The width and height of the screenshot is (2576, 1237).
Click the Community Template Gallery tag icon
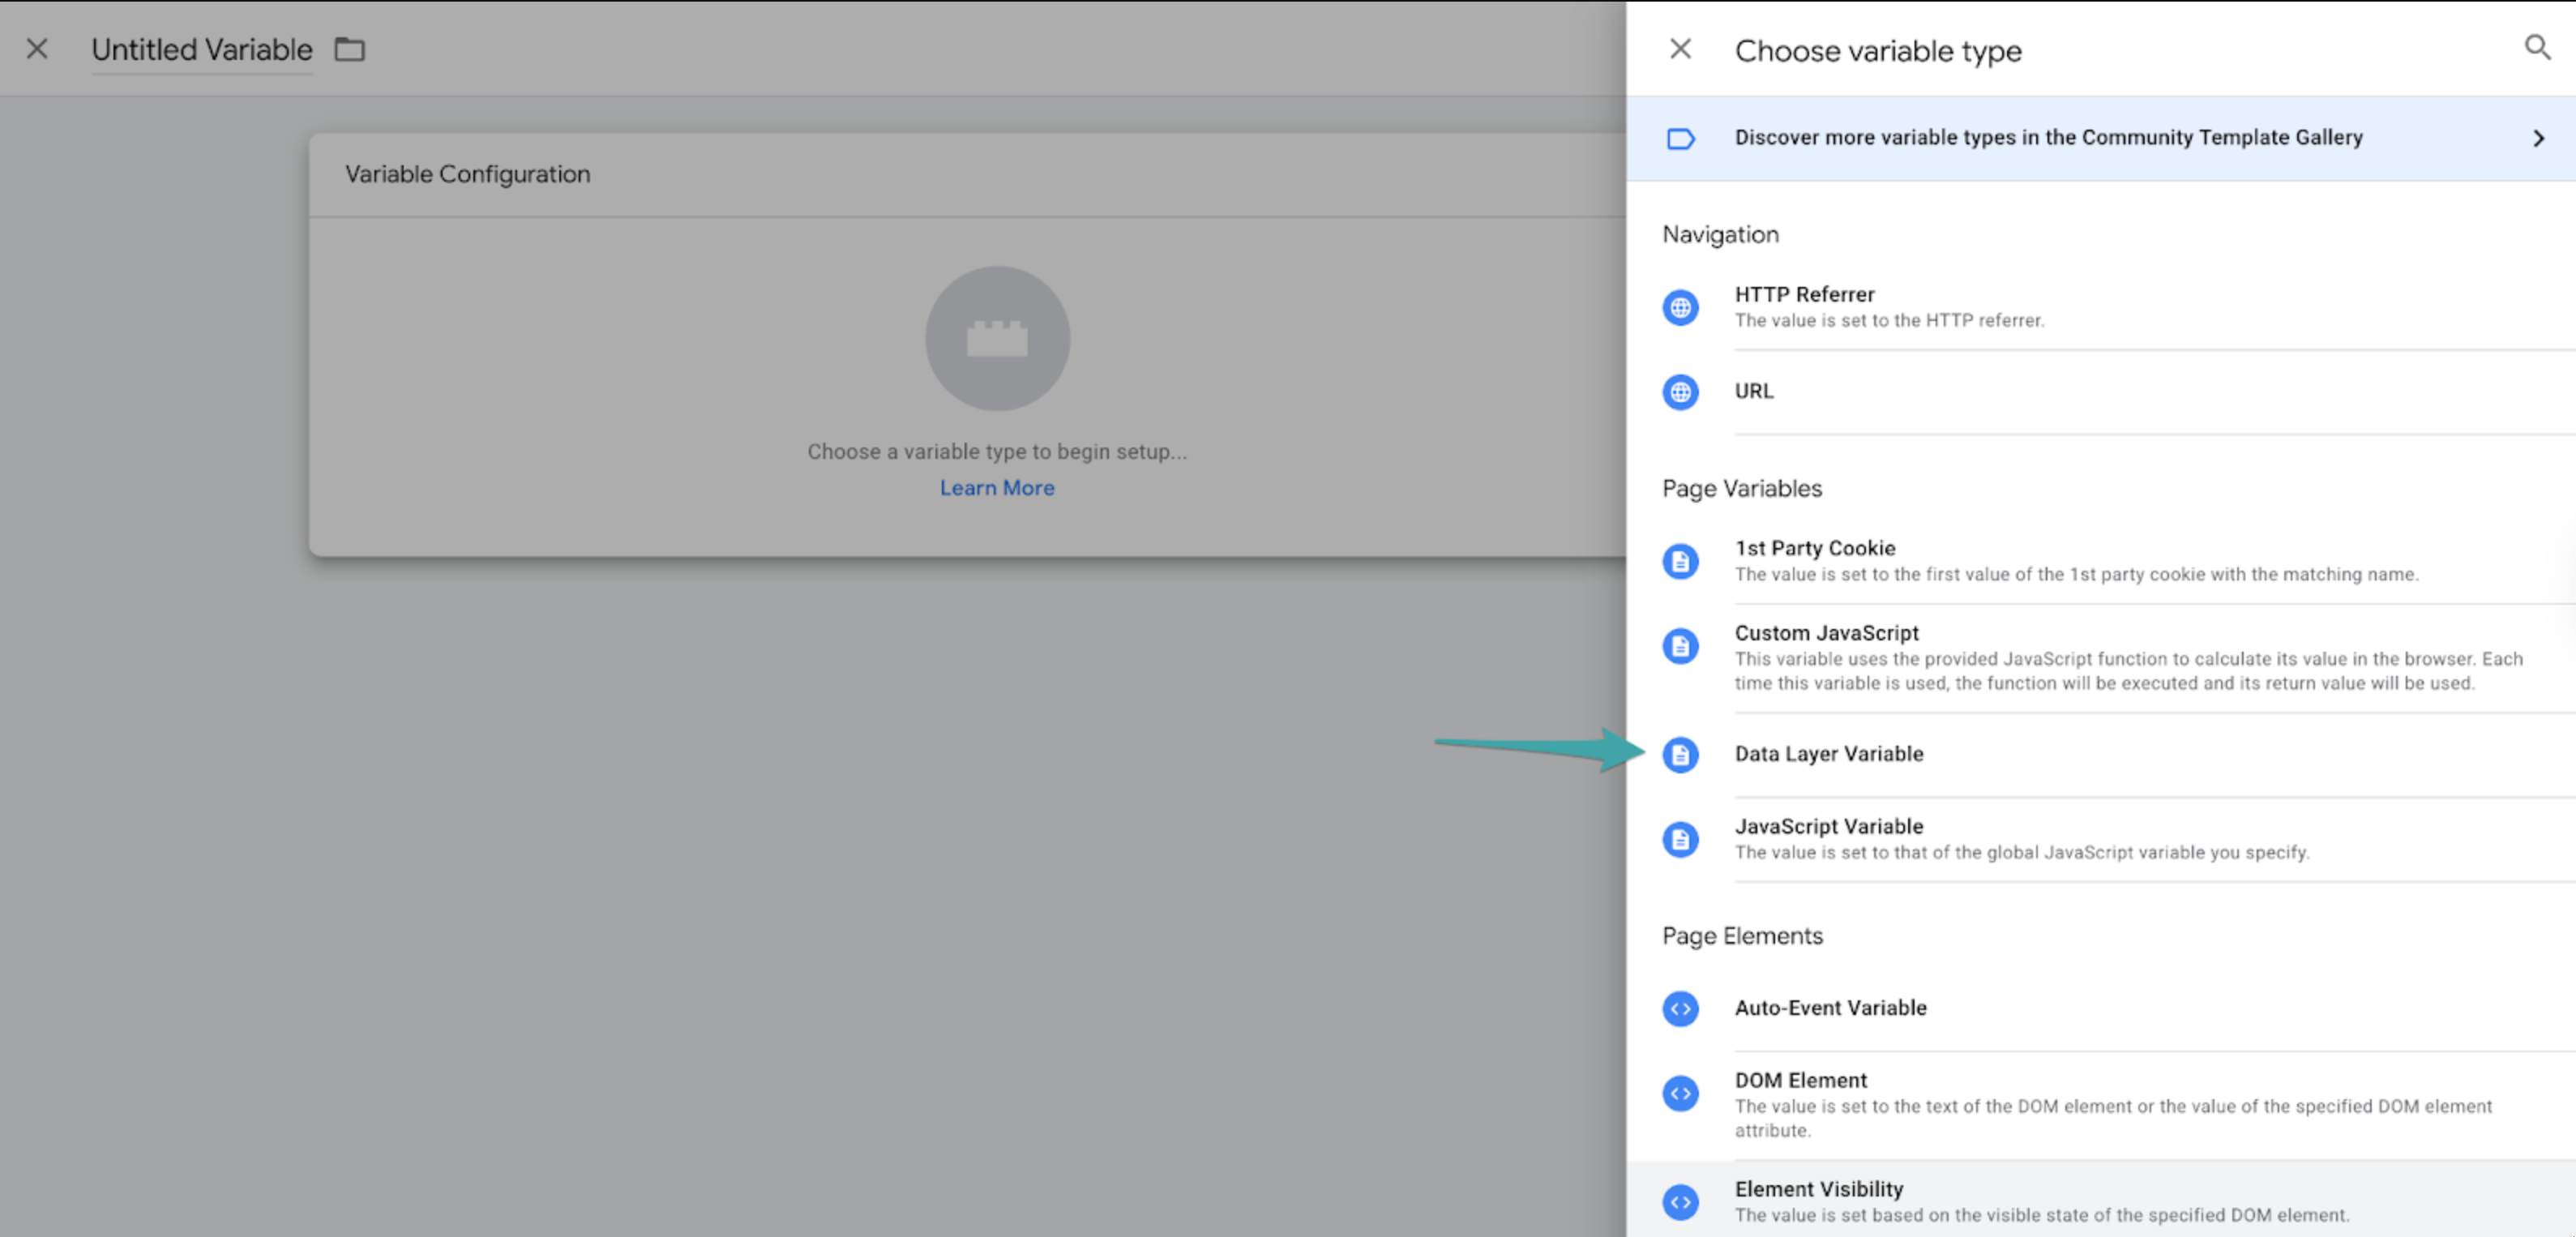pyautogui.click(x=1680, y=138)
